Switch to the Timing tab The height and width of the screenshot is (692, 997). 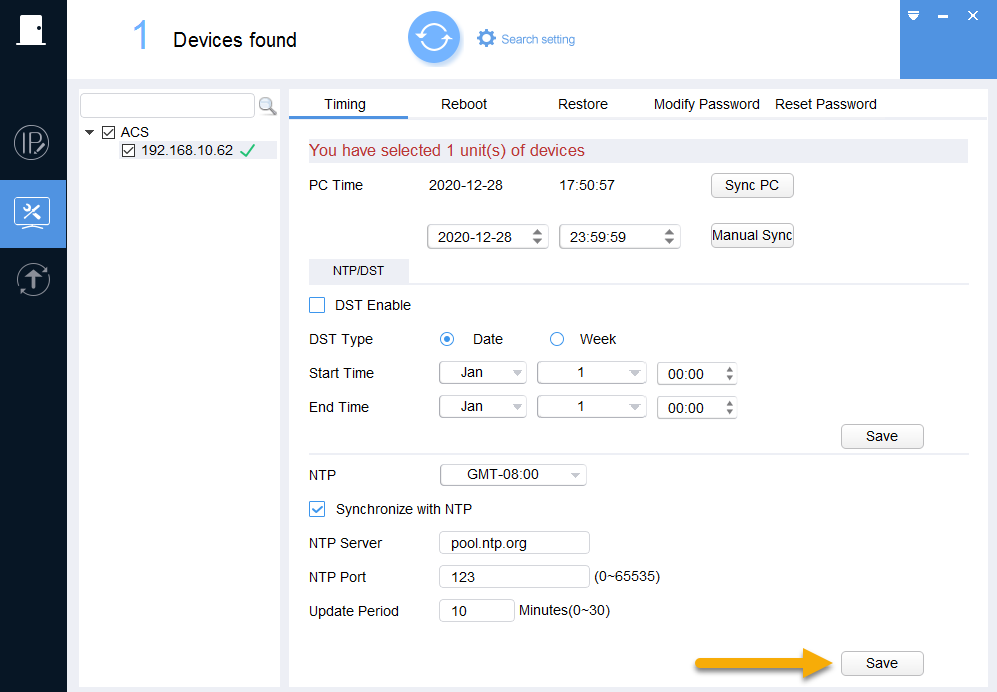[345, 104]
